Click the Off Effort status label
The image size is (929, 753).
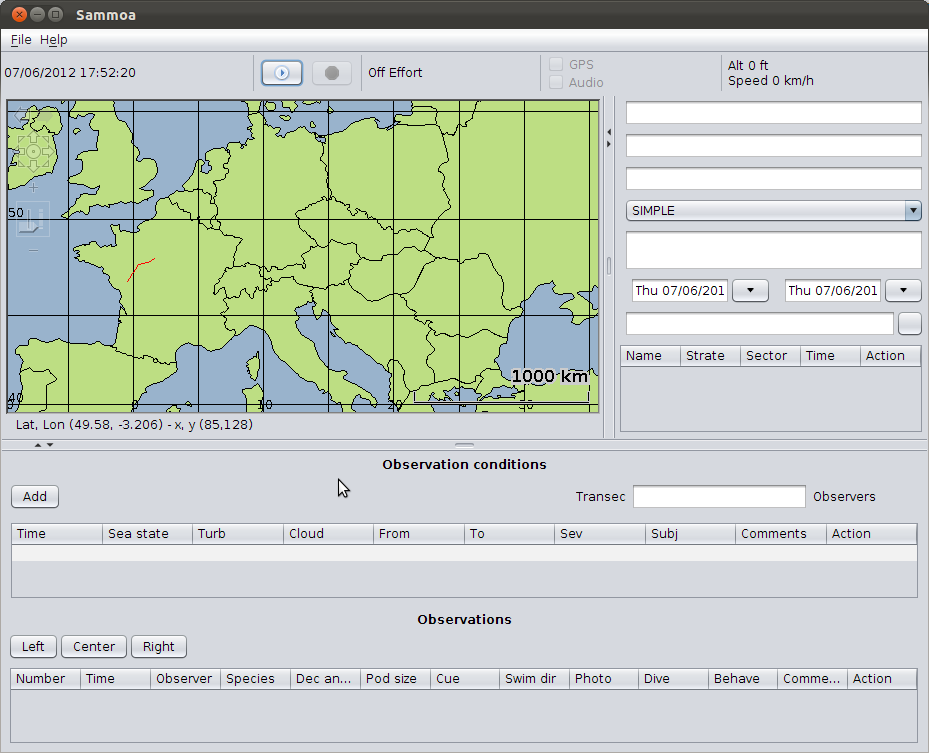pyautogui.click(x=395, y=72)
